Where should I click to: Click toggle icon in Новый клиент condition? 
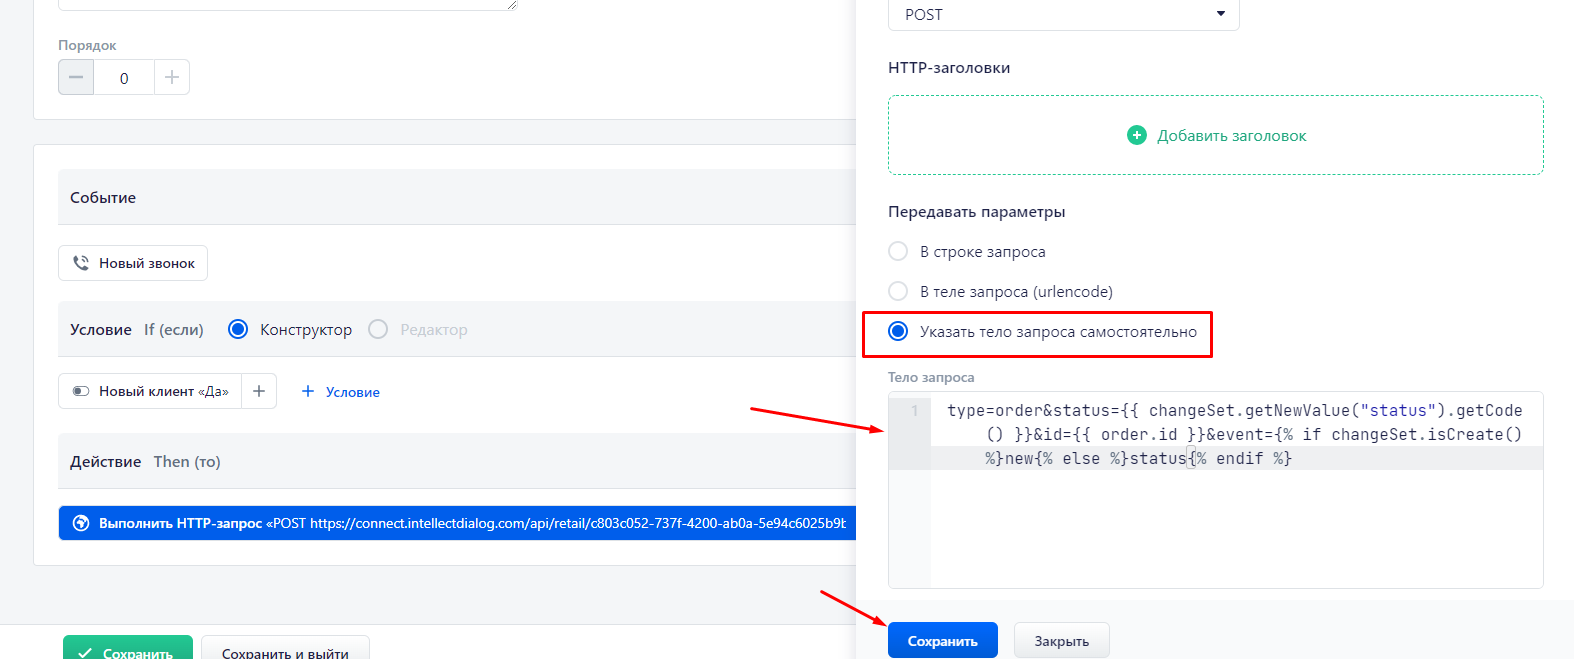tap(81, 391)
